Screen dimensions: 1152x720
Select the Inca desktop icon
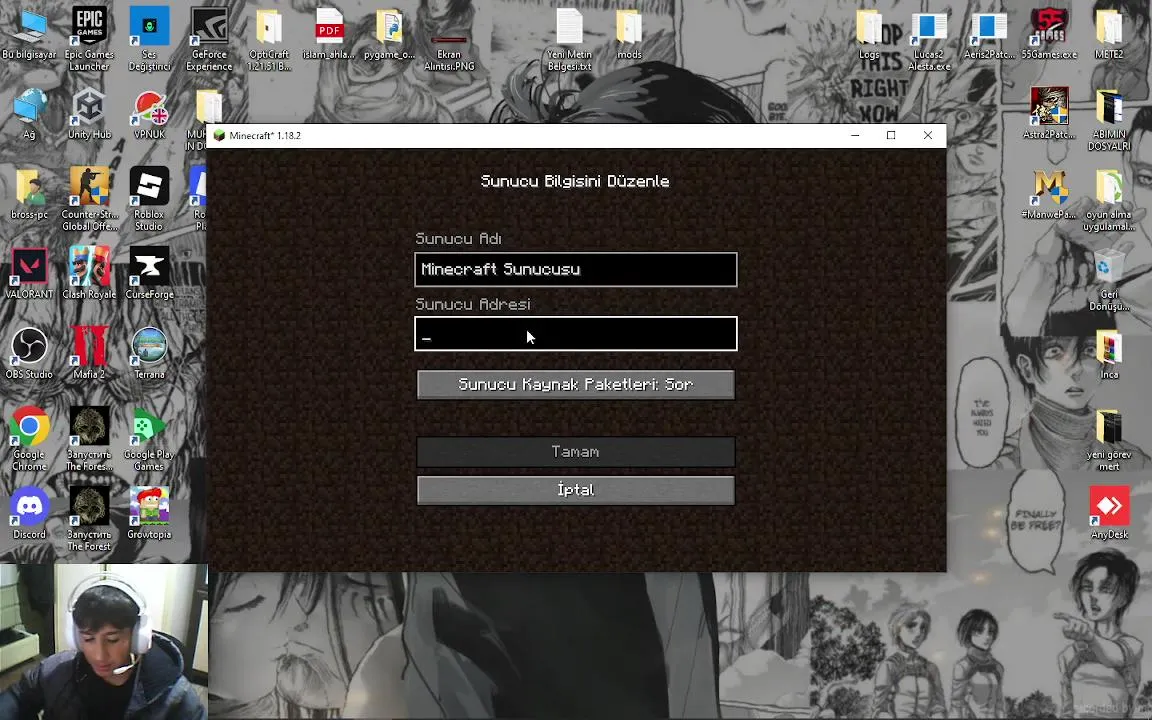pos(1109,355)
